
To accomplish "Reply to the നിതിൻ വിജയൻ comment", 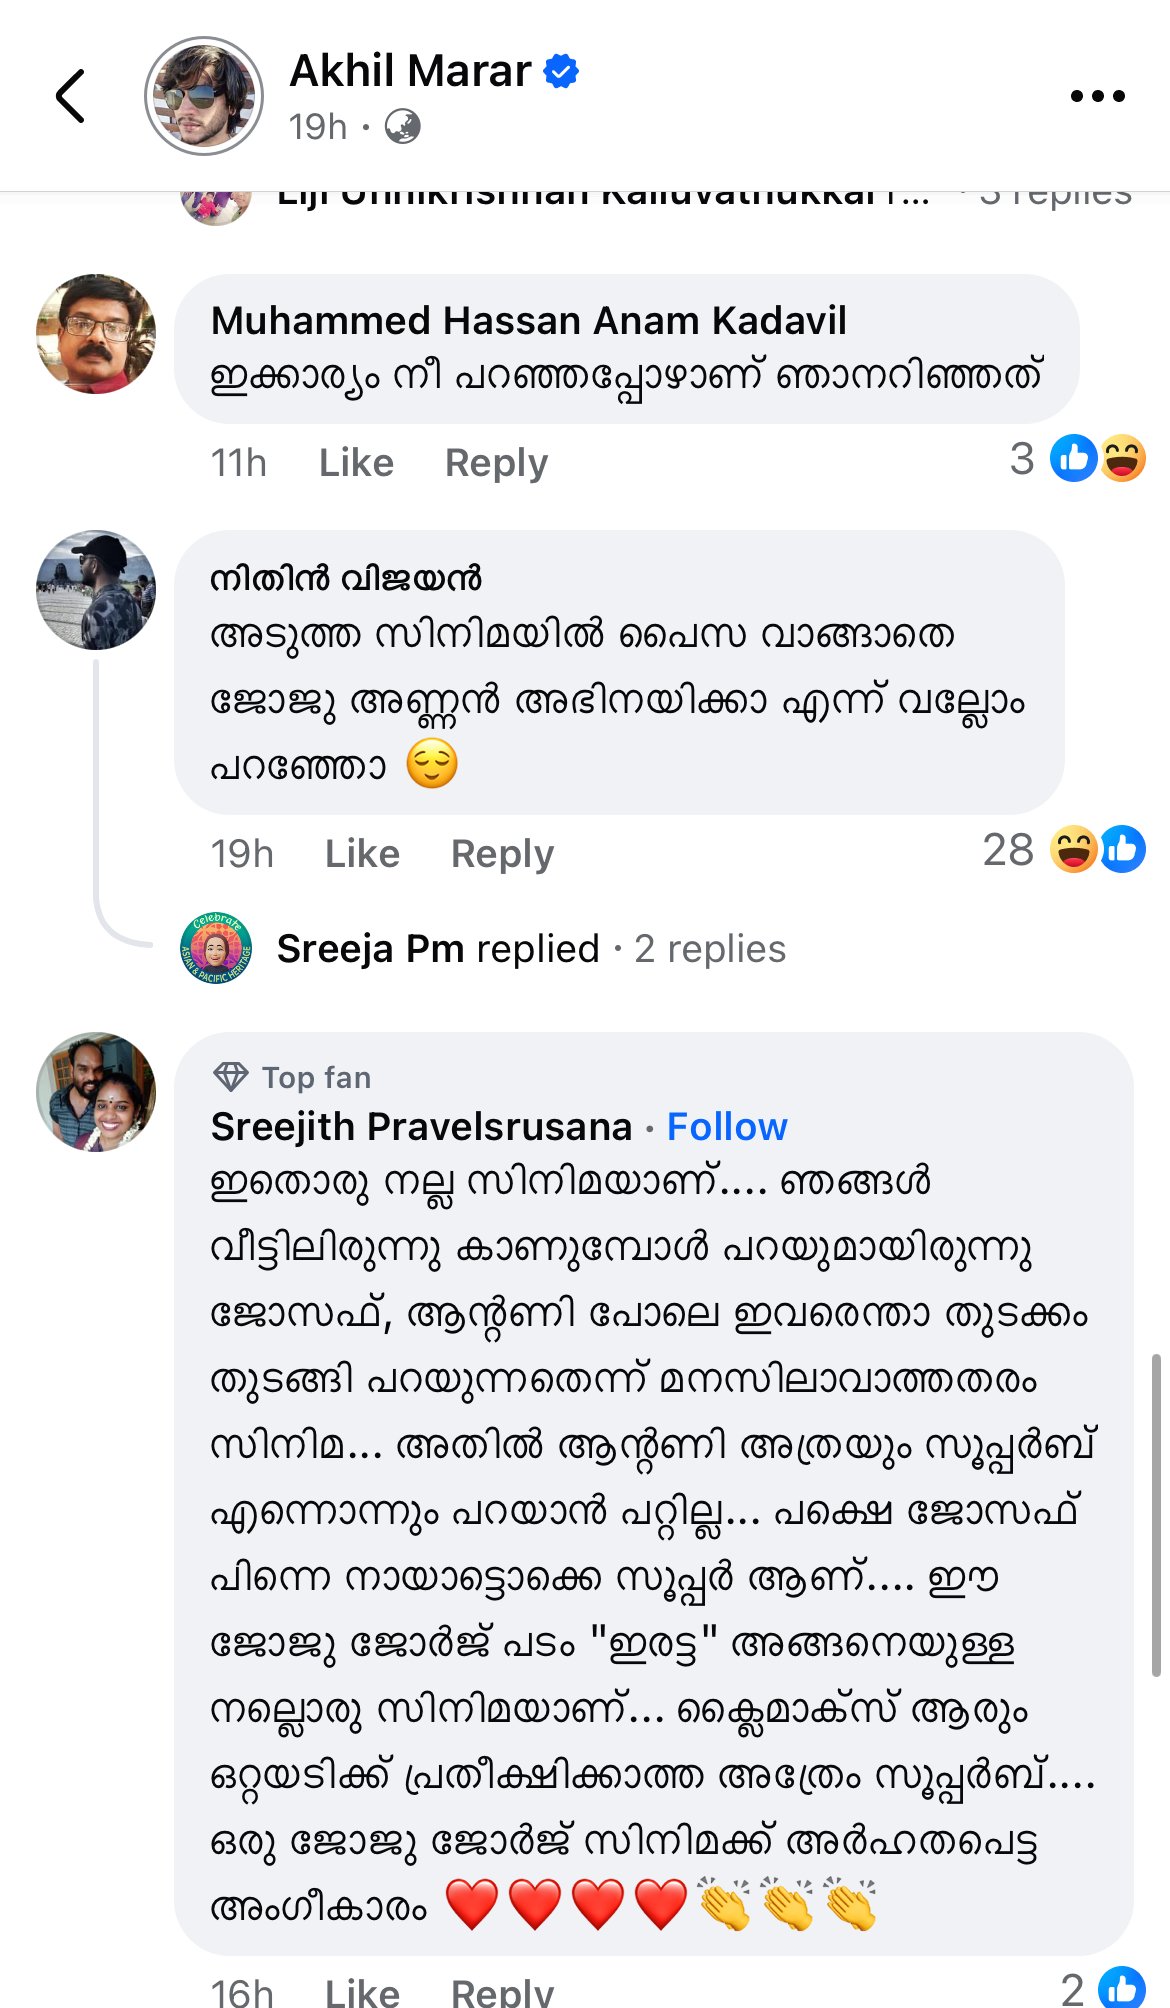I will tap(502, 854).
